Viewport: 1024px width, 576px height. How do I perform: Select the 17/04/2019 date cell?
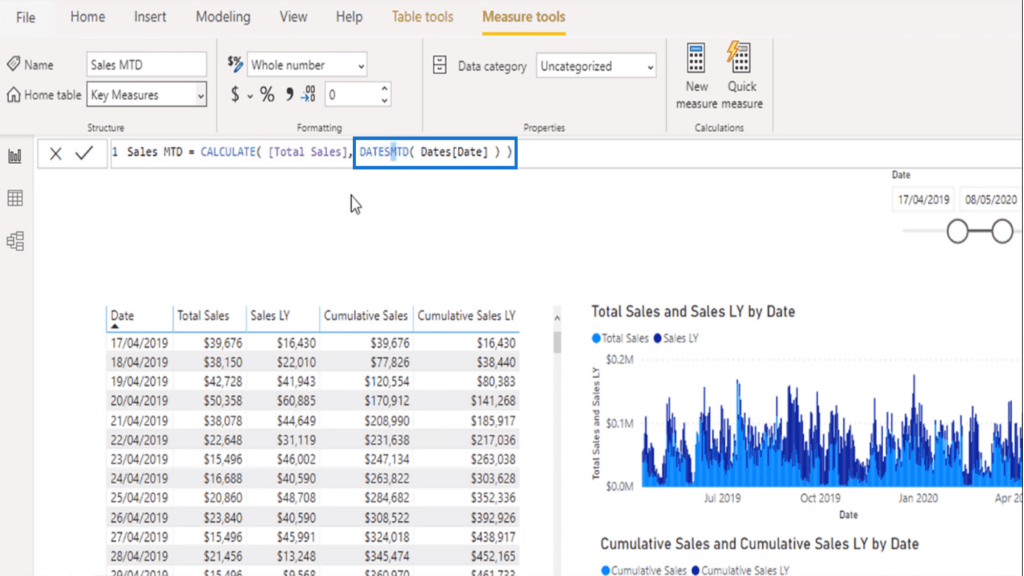(x=139, y=343)
